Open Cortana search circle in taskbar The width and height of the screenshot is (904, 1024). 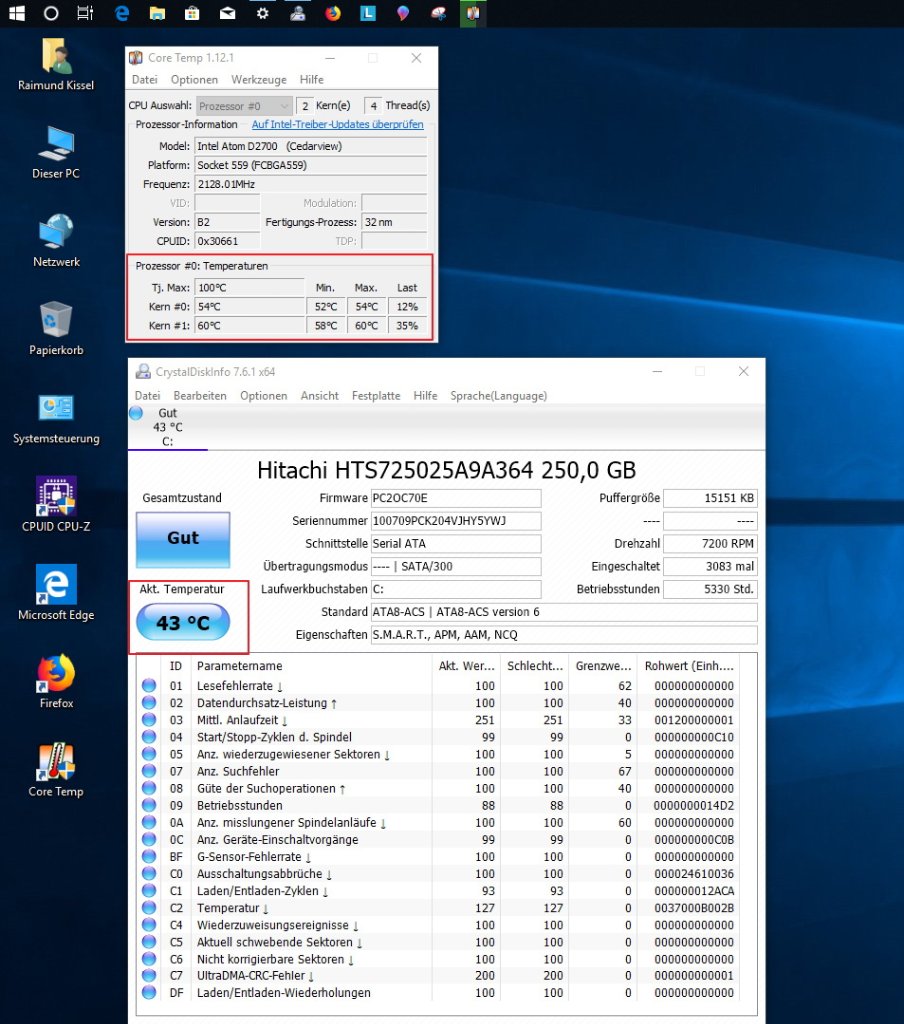pyautogui.click(x=51, y=13)
